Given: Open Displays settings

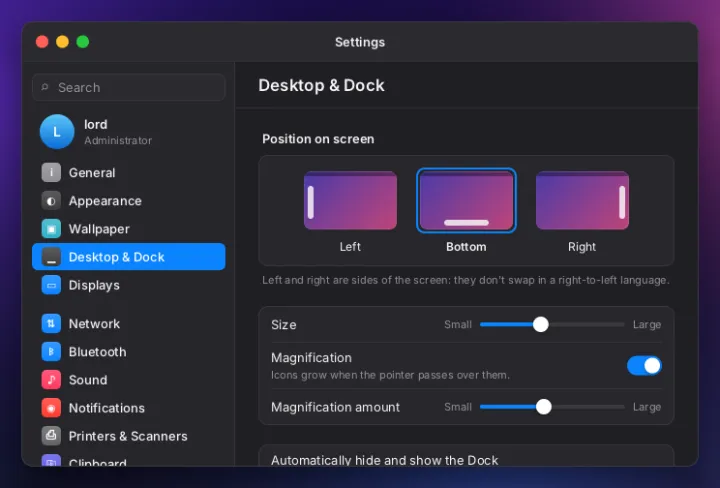Looking at the screenshot, I should tap(129, 285).
